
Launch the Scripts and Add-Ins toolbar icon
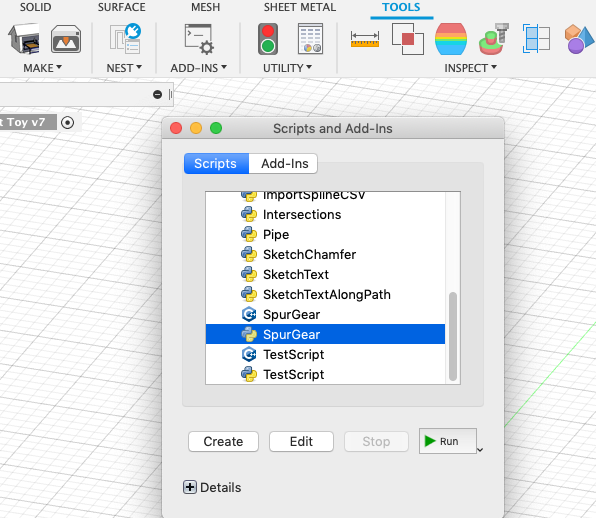coord(199,39)
